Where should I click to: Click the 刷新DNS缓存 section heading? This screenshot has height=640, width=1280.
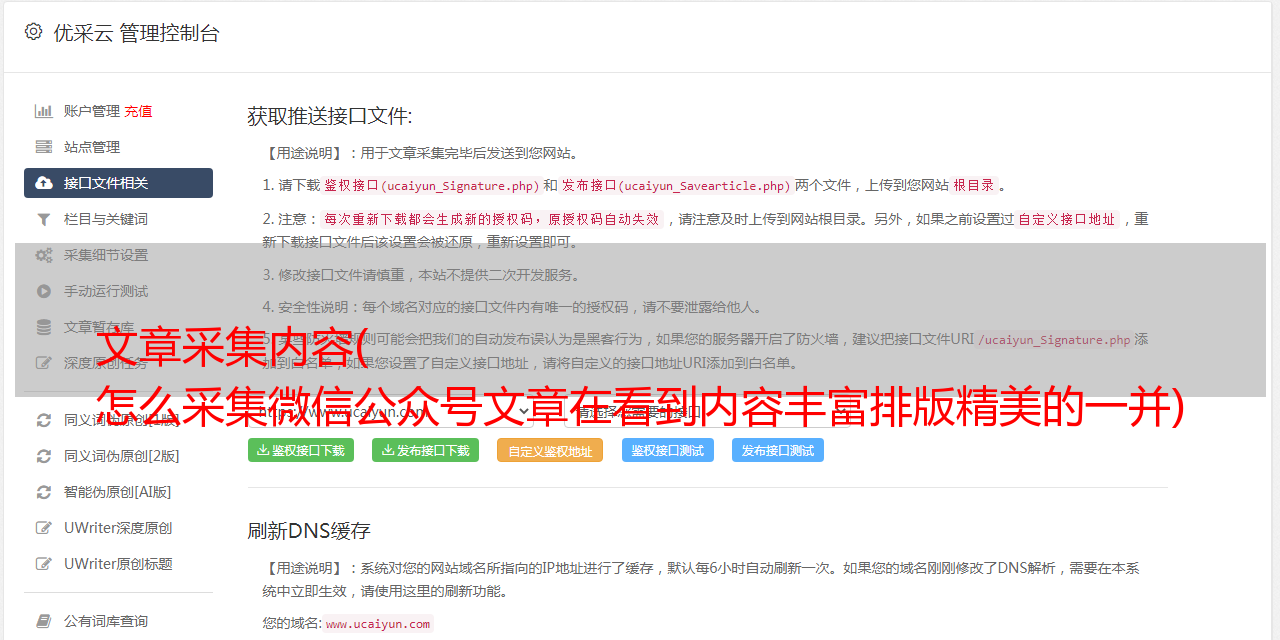[x=309, y=530]
